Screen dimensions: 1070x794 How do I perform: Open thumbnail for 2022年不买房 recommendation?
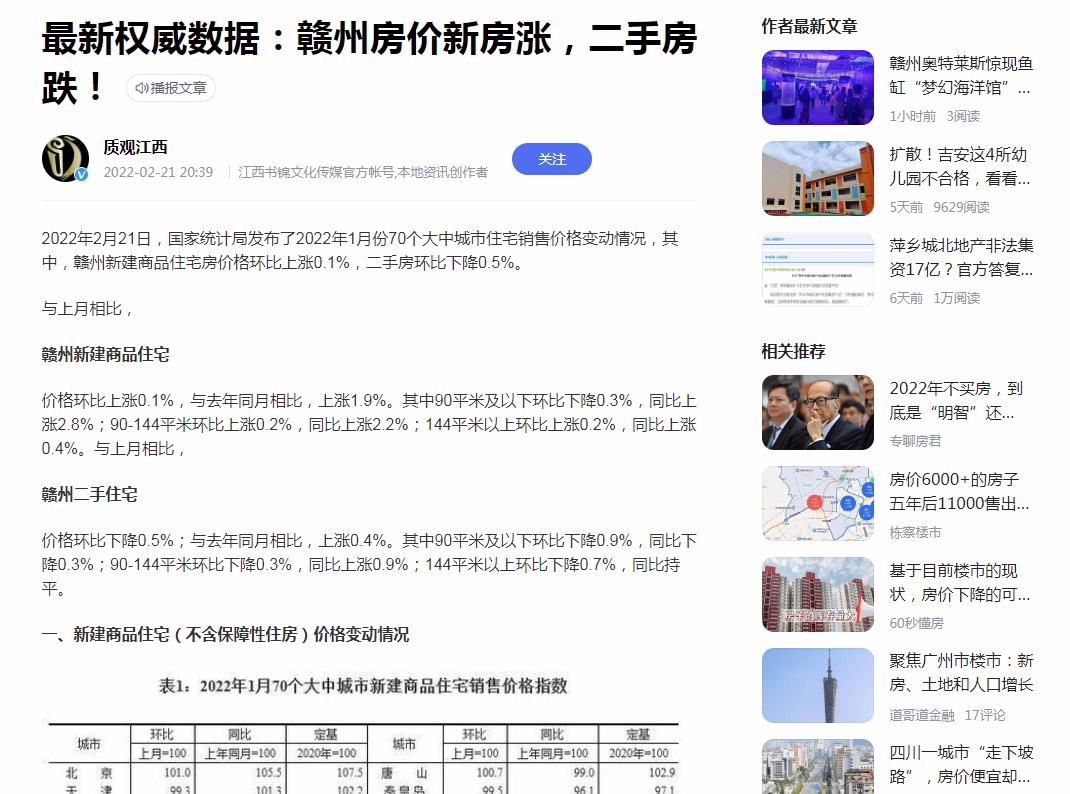[x=818, y=413]
